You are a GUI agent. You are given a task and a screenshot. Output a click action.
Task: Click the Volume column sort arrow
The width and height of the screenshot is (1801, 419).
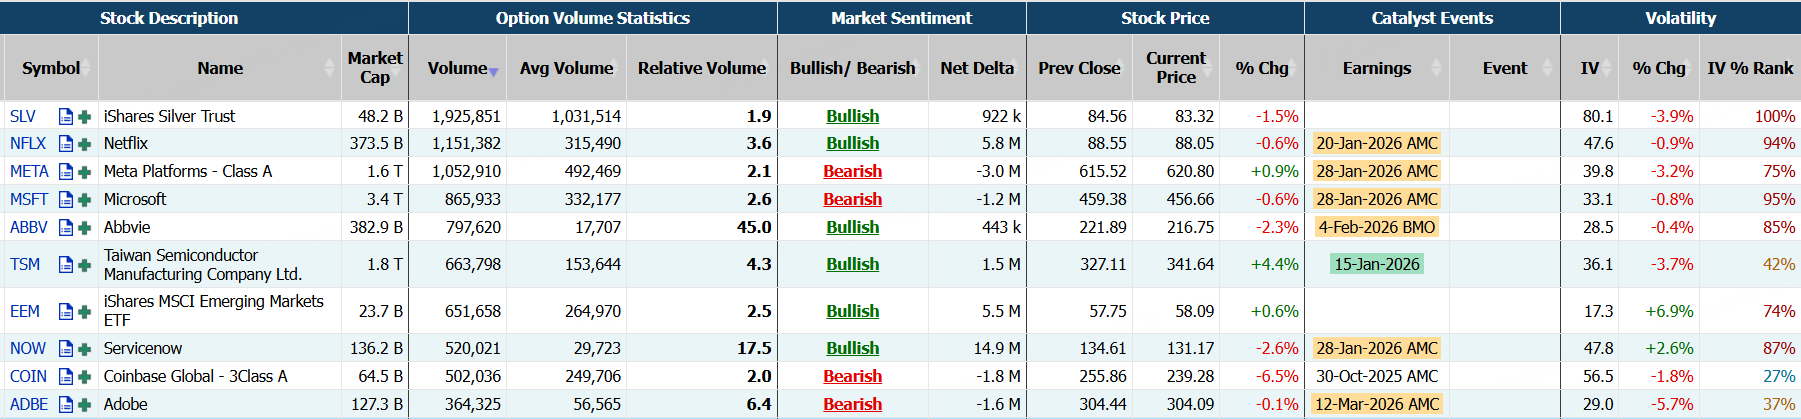[494, 71]
